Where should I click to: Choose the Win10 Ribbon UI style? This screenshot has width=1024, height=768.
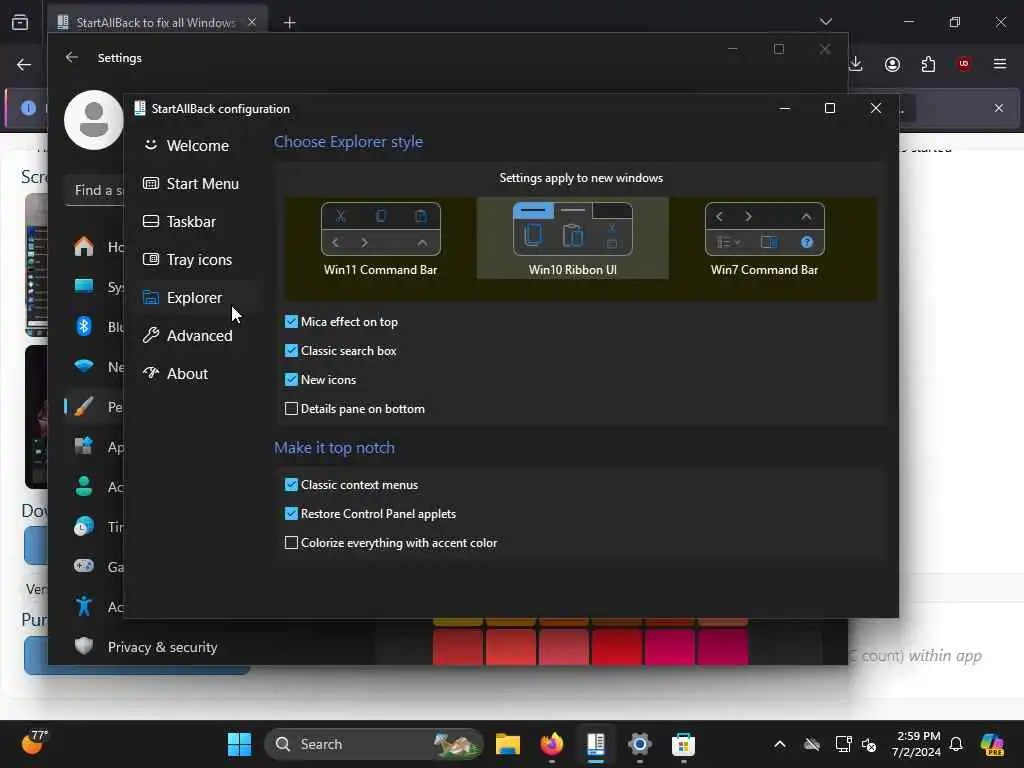pos(573,238)
